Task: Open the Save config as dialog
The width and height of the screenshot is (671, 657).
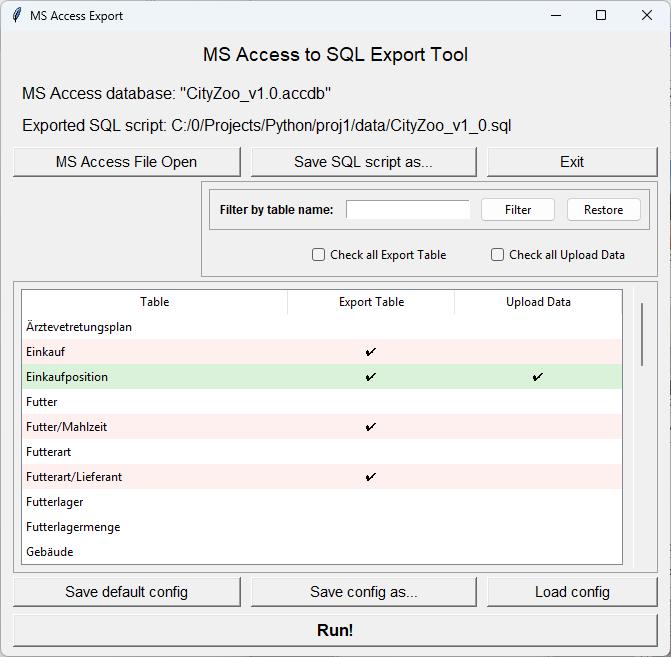Action: (x=363, y=592)
